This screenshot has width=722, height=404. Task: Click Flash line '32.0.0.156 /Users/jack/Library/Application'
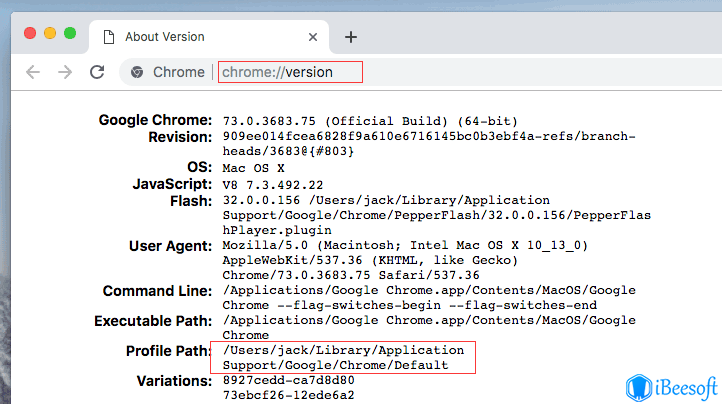click(x=386, y=200)
